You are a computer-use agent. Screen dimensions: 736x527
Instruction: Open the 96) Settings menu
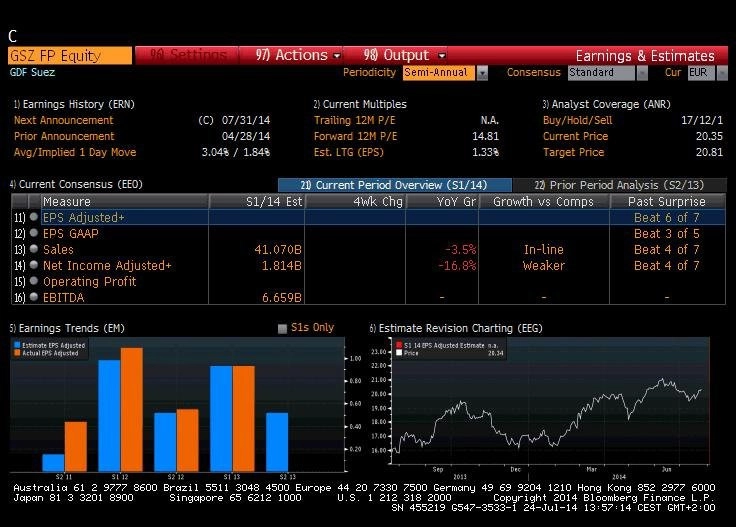[187, 55]
